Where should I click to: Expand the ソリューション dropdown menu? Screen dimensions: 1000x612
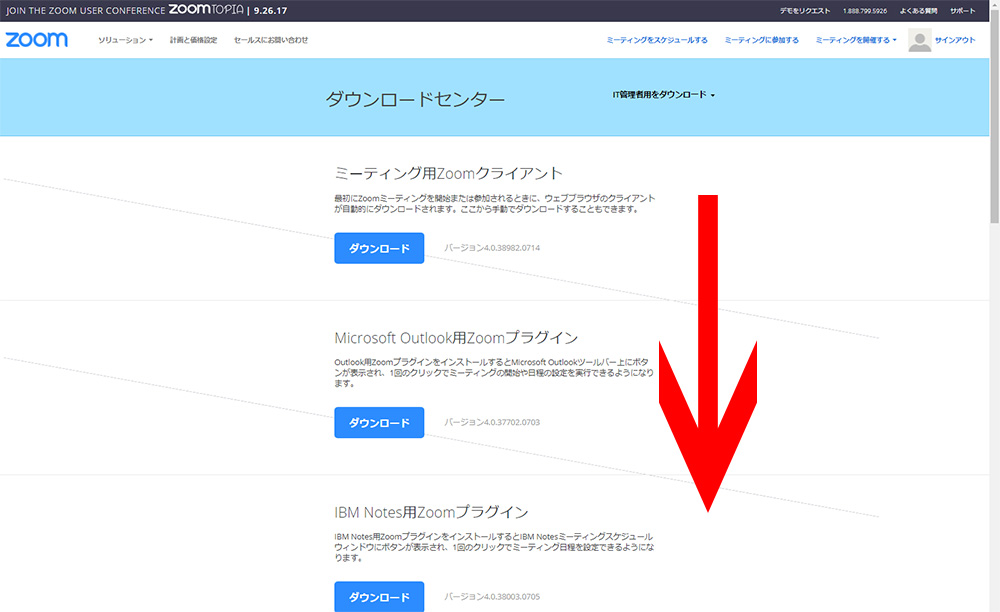click(125, 40)
